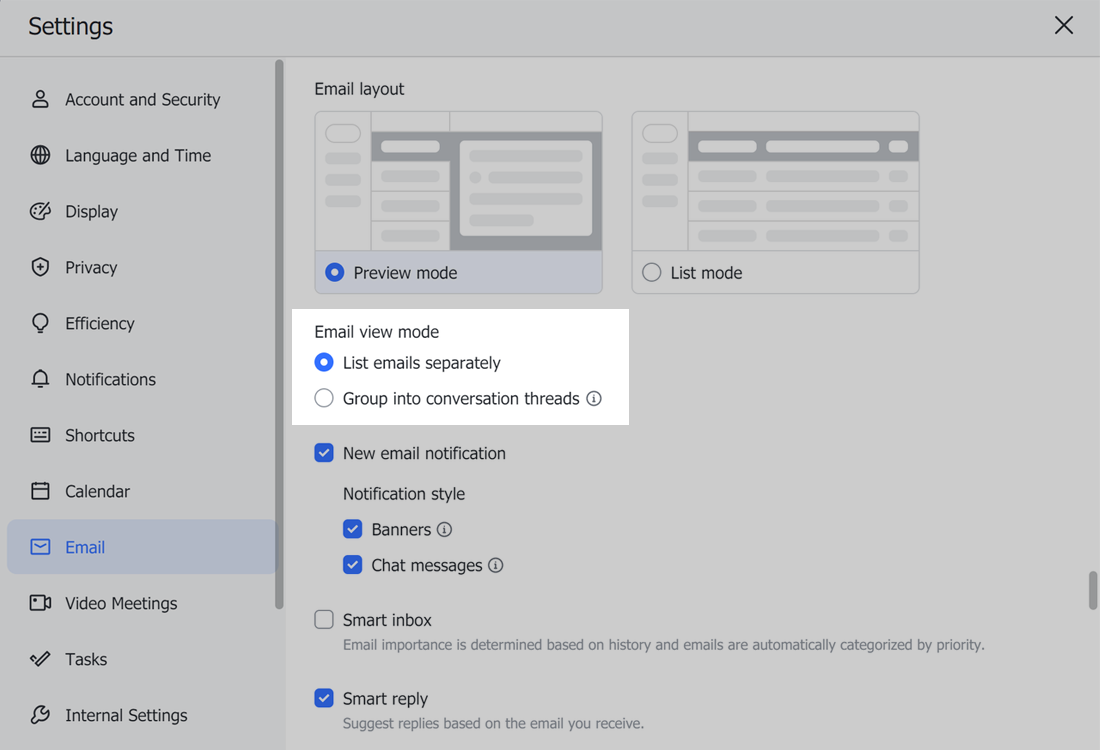
Task: Click the Shortcuts keyboard icon
Action: pos(40,435)
